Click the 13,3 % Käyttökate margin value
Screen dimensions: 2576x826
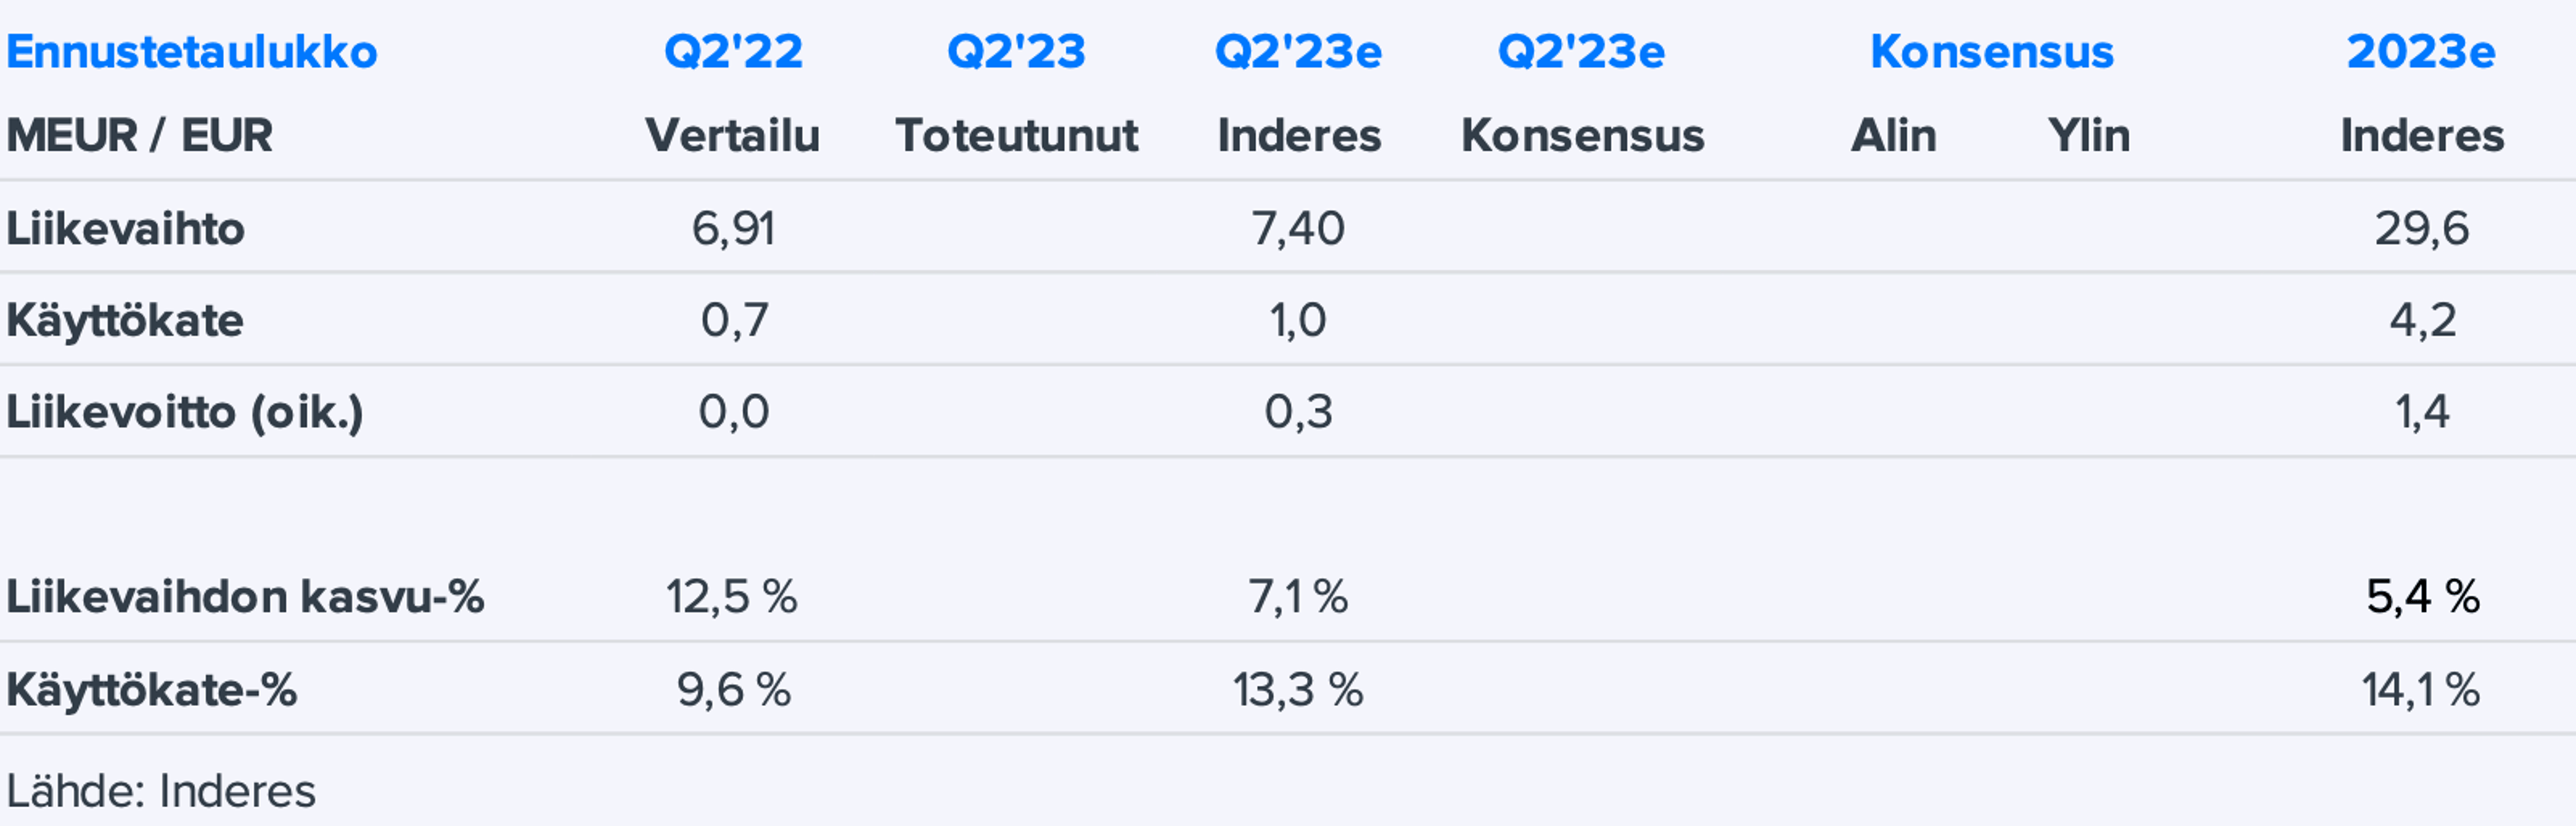point(1298,690)
